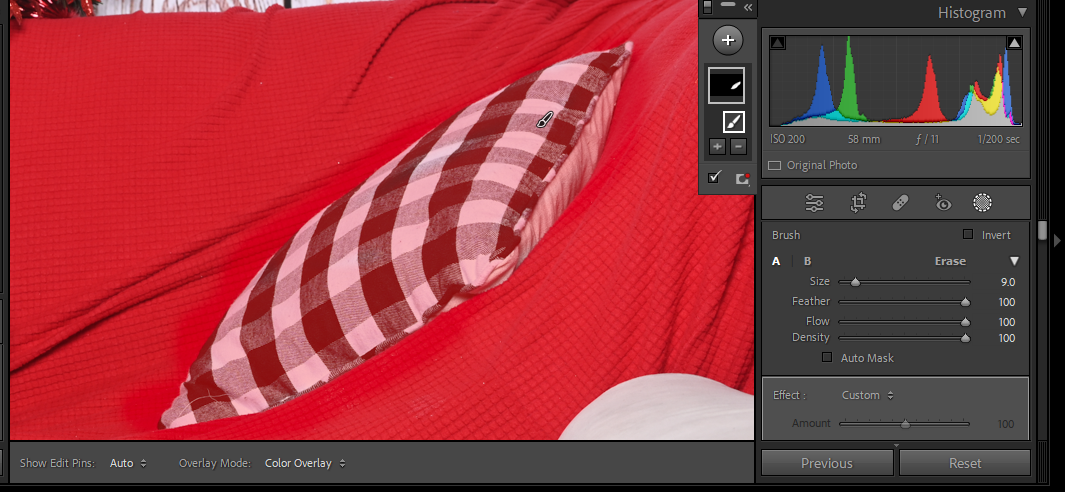
Task: Enable Auto Mask checkbox
Action: [x=827, y=357]
